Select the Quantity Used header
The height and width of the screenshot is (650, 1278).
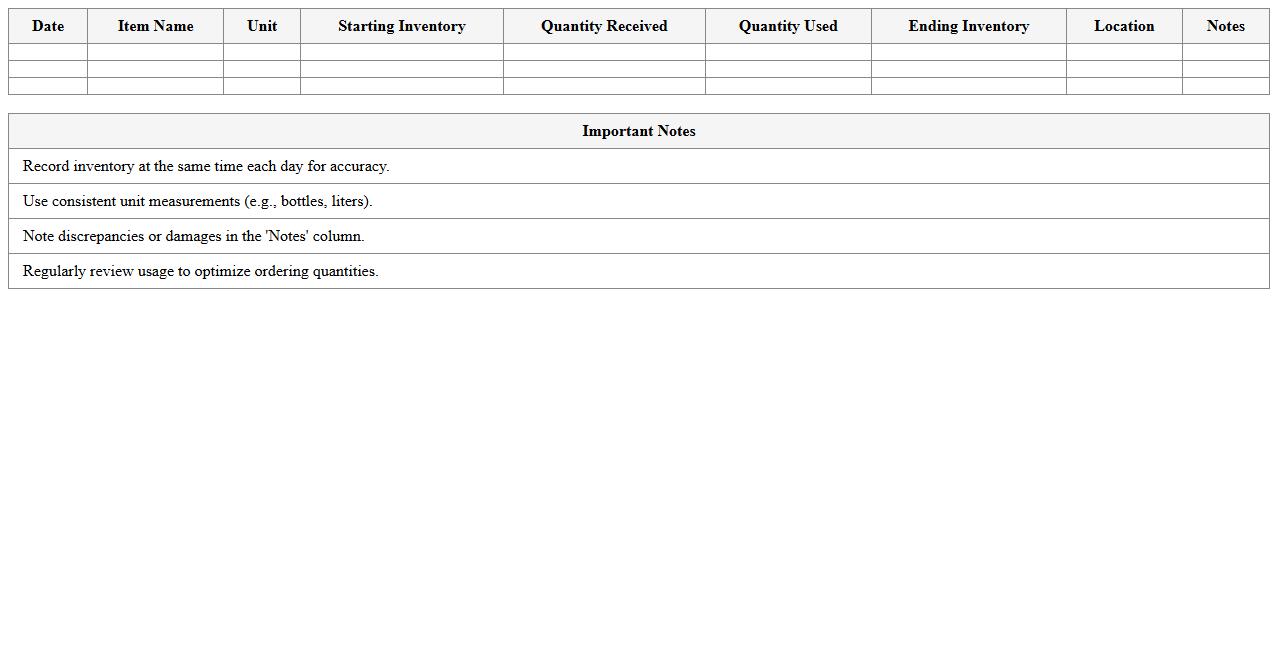coord(788,26)
